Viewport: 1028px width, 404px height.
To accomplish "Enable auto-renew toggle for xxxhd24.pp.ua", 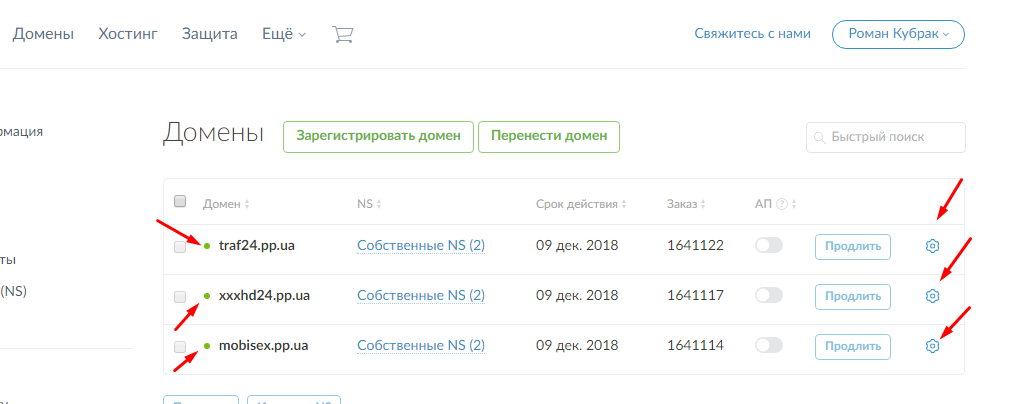I will (769, 296).
